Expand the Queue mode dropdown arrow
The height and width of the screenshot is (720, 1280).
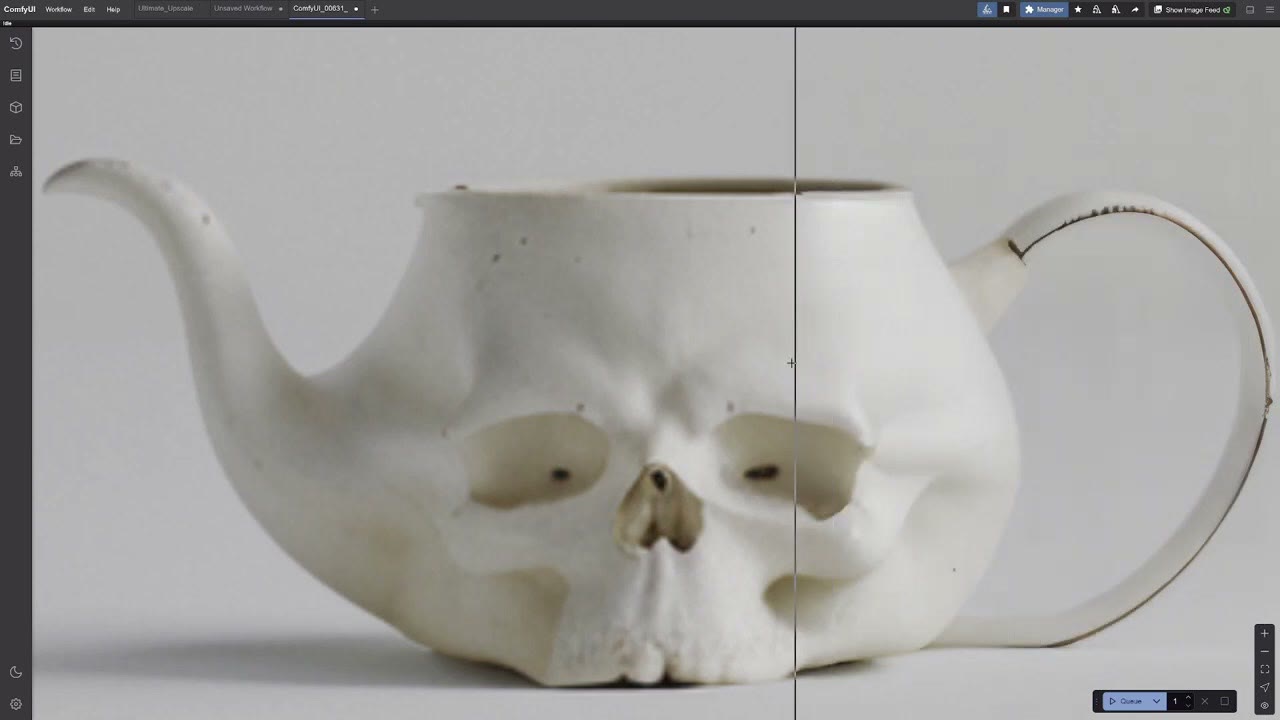click(1157, 701)
